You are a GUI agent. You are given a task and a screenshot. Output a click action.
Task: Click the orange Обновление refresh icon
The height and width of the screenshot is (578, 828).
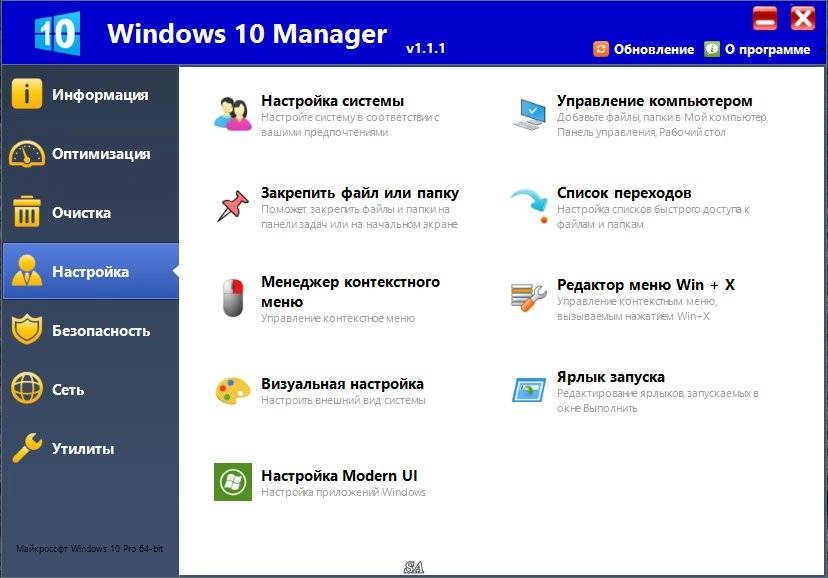tap(601, 49)
